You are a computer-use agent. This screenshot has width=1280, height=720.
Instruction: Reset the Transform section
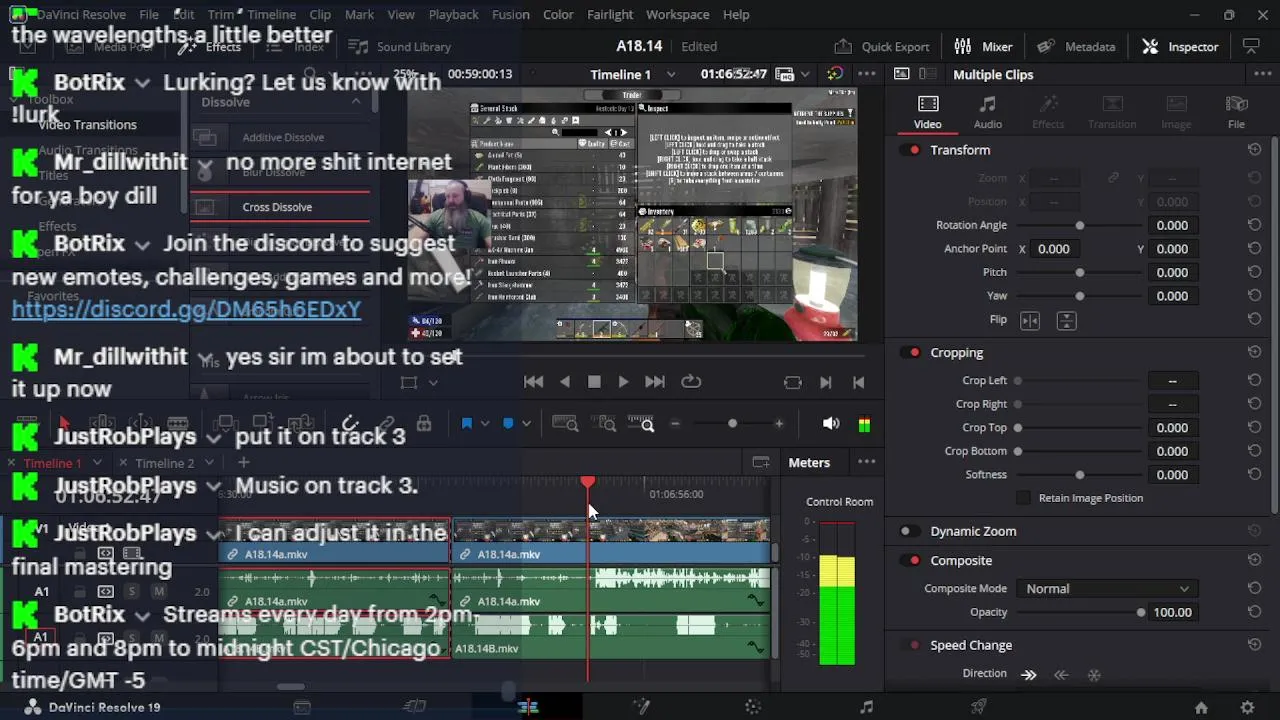(x=1254, y=150)
